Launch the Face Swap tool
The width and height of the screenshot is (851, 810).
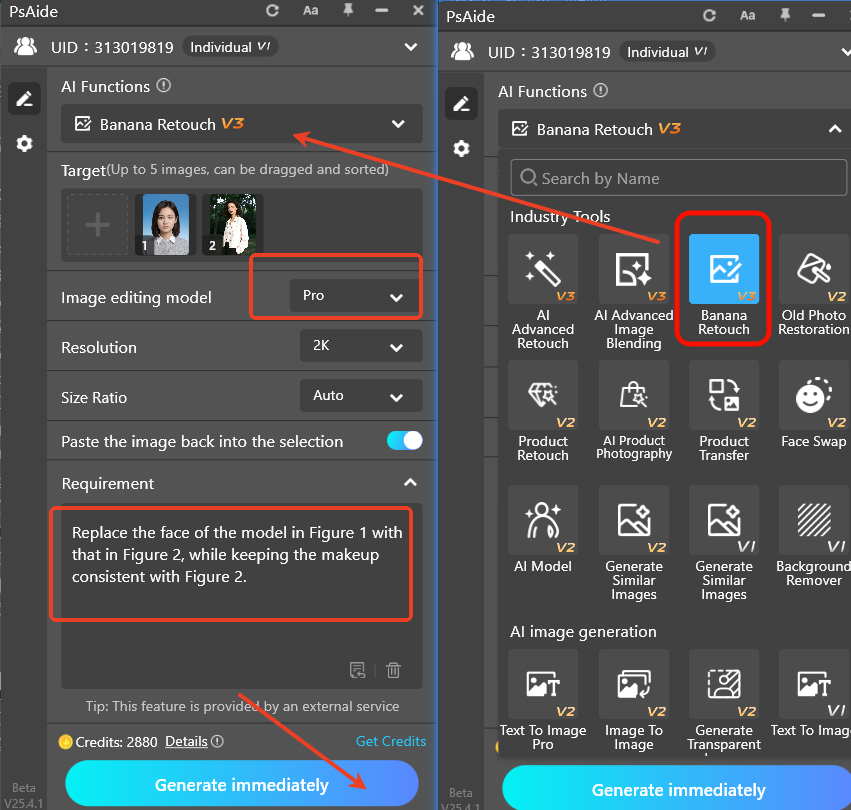pyautogui.click(x=813, y=412)
